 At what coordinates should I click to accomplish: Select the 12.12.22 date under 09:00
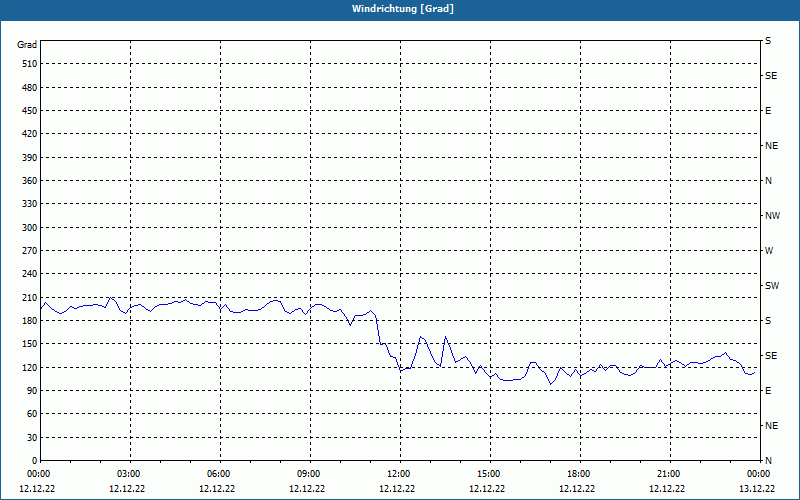coord(307,489)
